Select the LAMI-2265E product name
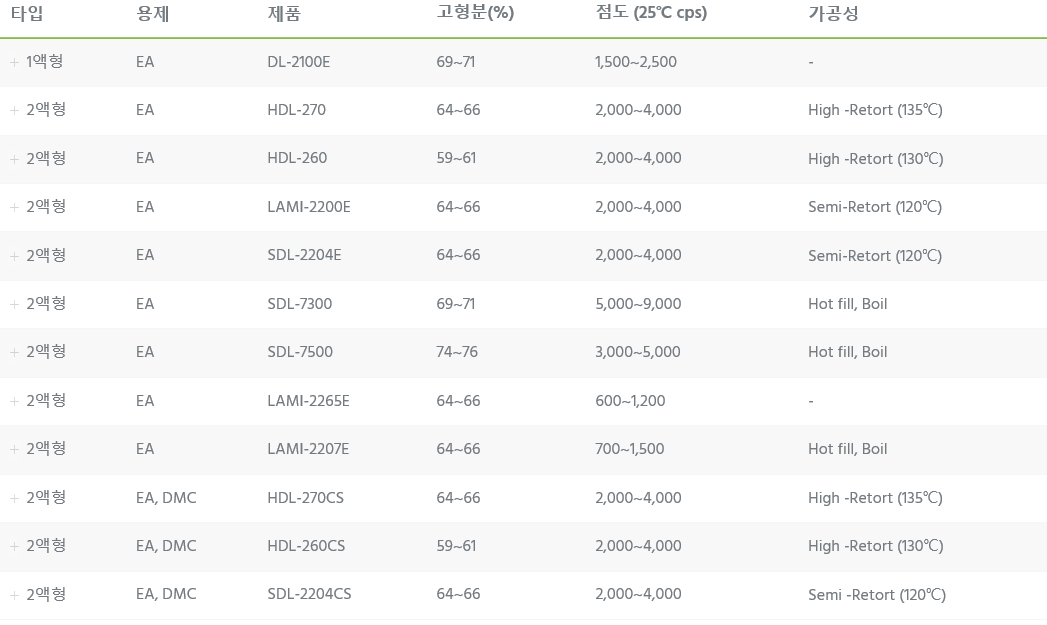Image resolution: width=1047 pixels, height=625 pixels. [x=308, y=401]
